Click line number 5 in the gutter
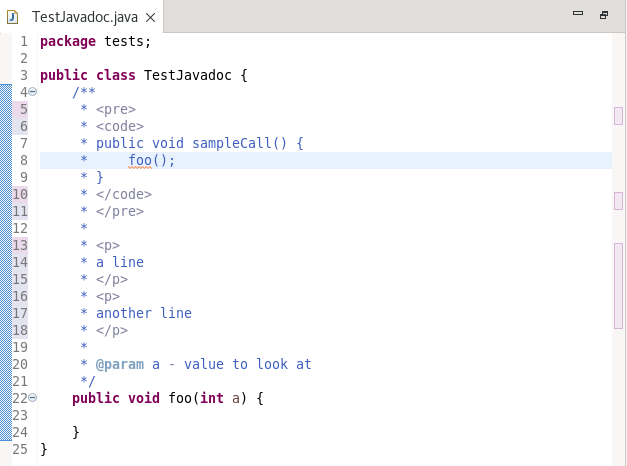 click(x=24, y=109)
